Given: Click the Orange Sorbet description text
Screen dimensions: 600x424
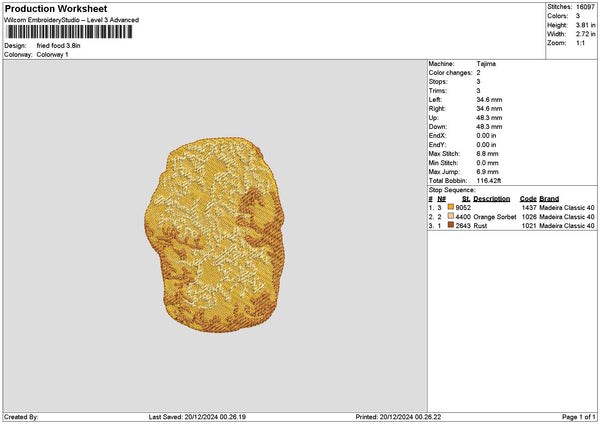Looking at the screenshot, I should click(x=495, y=217).
